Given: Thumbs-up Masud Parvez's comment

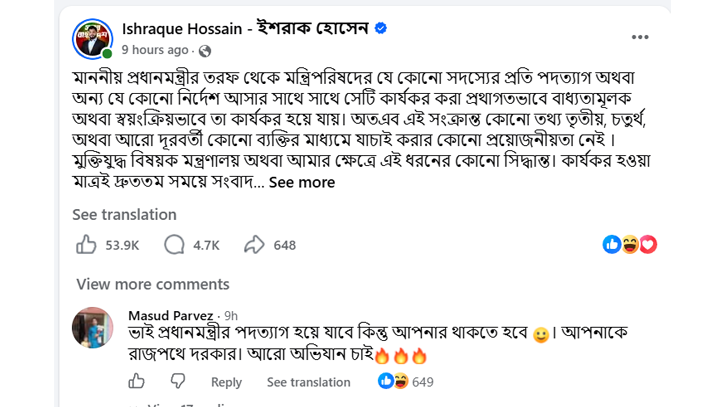Looking at the screenshot, I should coord(136,382).
